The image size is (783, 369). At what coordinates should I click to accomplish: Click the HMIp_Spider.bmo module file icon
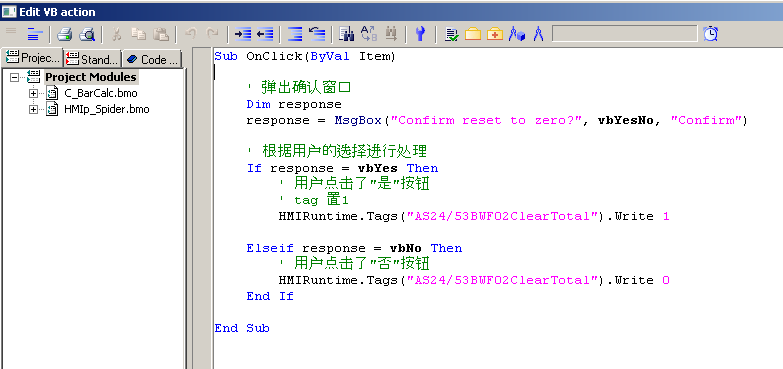pyautogui.click(x=51, y=109)
